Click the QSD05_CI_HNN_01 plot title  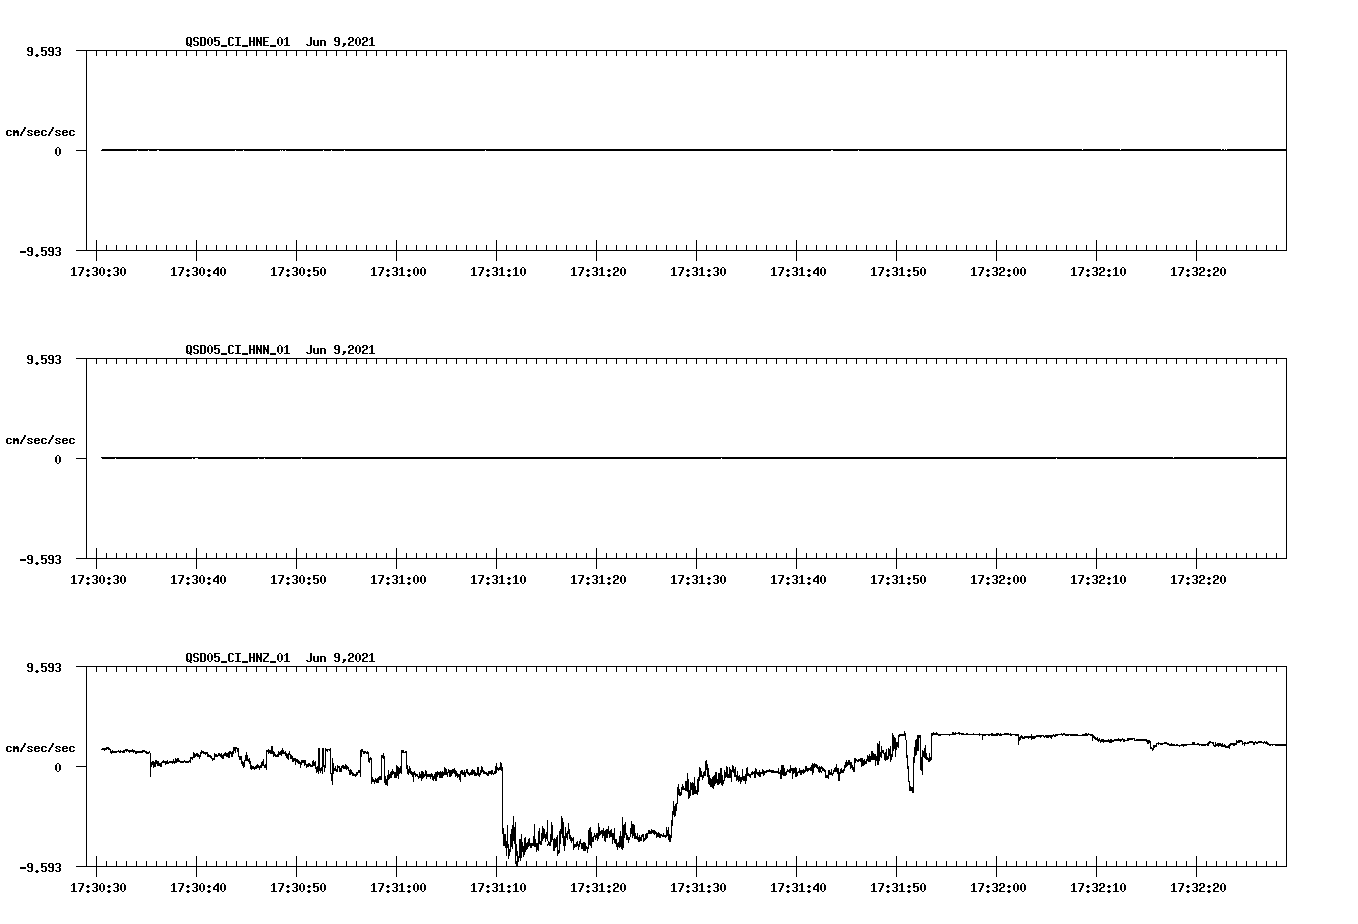tap(280, 350)
